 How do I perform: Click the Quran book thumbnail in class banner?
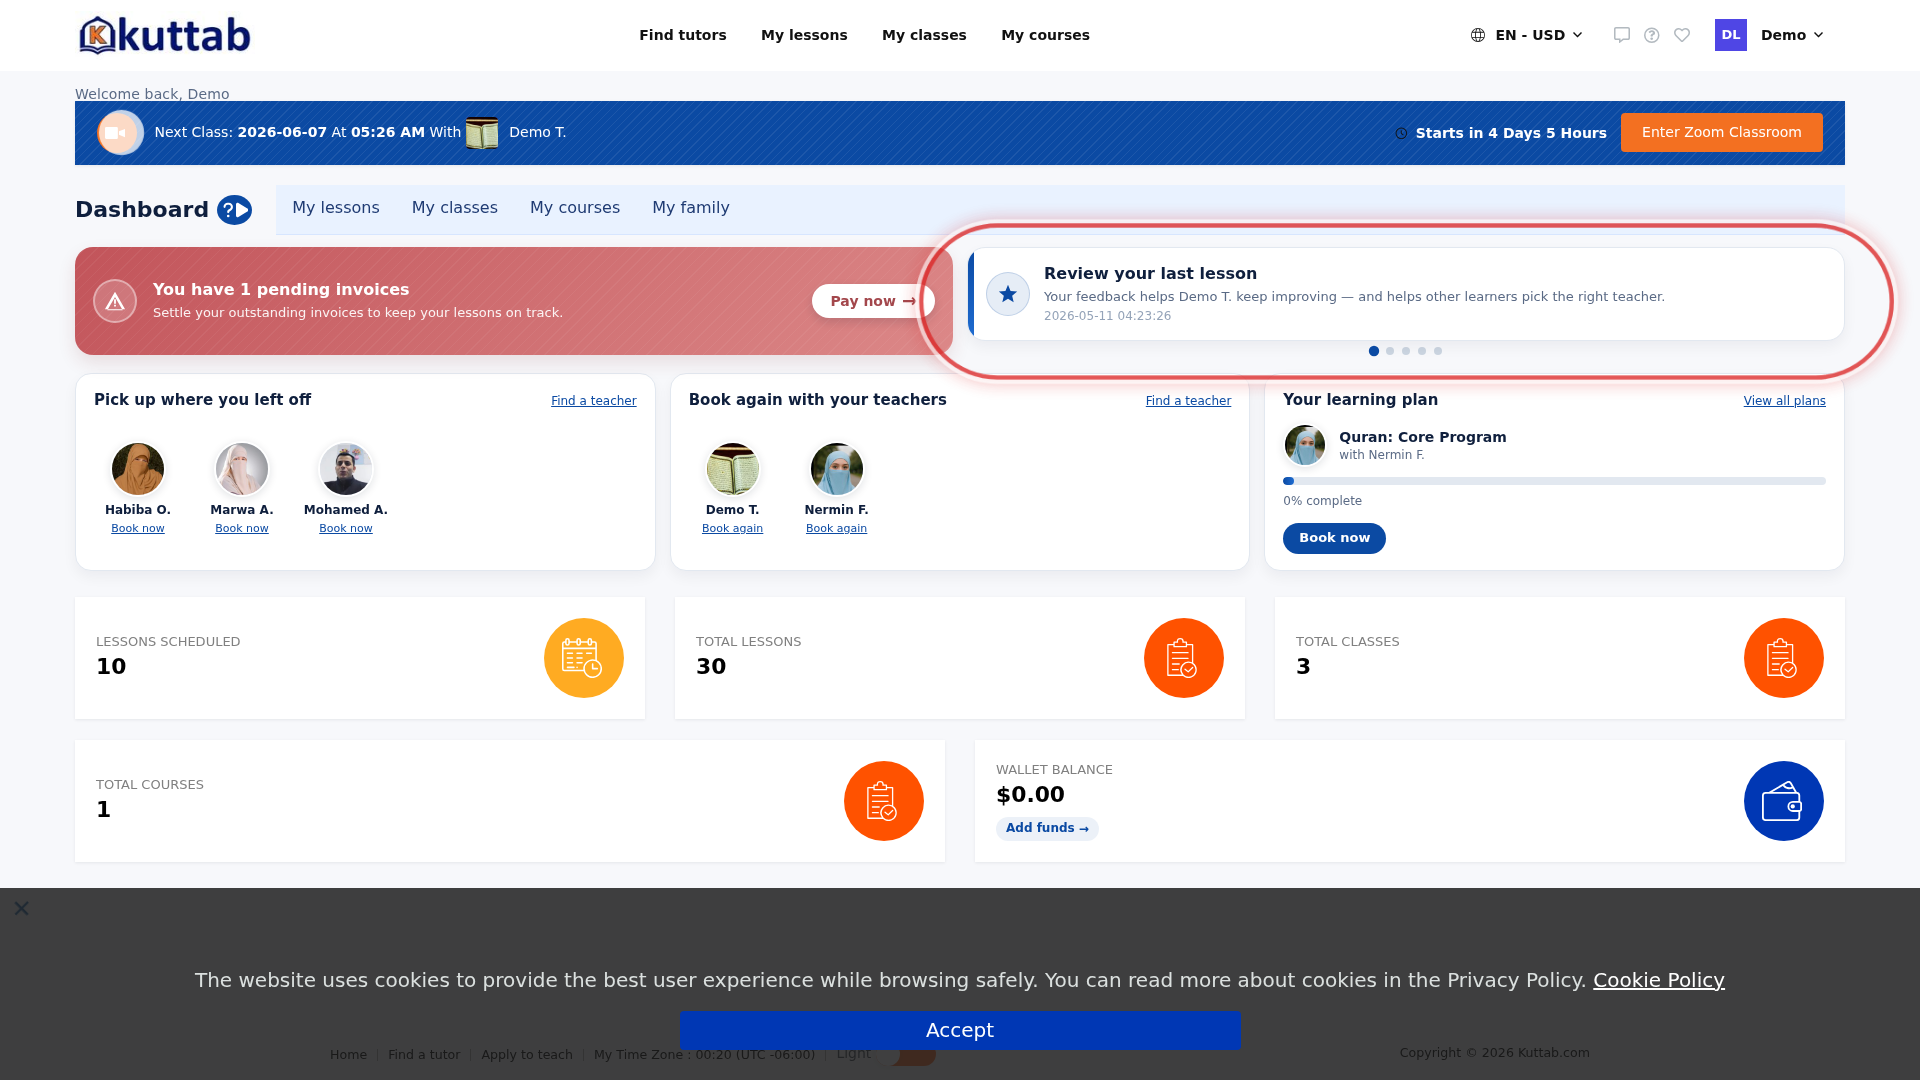click(x=482, y=133)
